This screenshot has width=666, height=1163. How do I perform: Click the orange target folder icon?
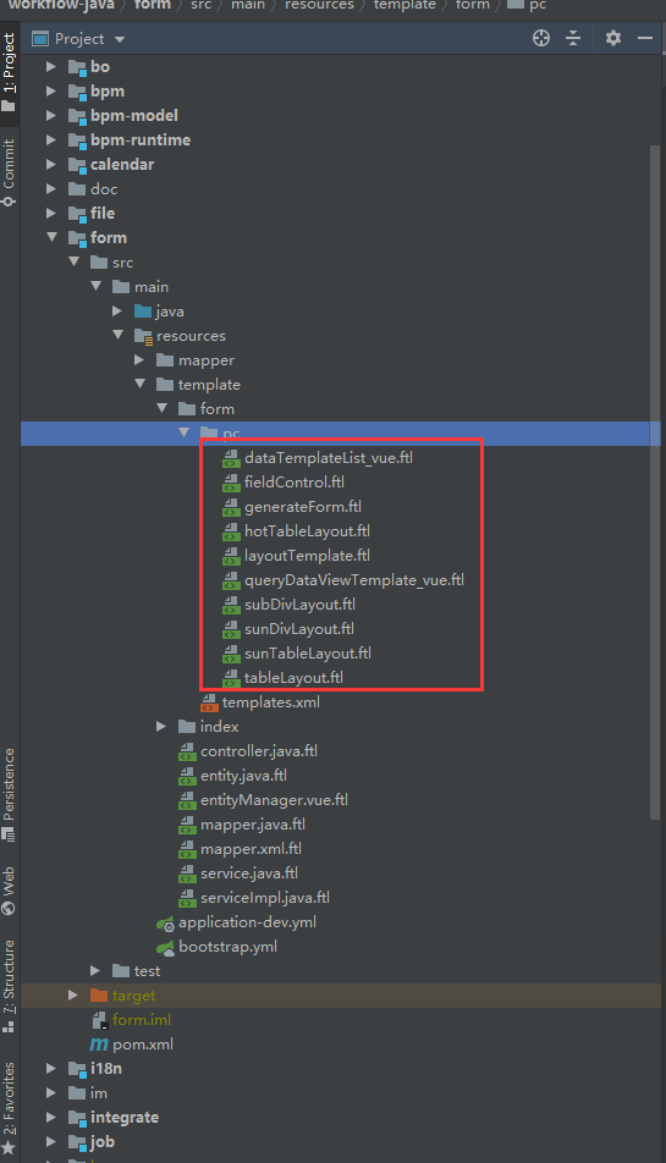point(99,995)
